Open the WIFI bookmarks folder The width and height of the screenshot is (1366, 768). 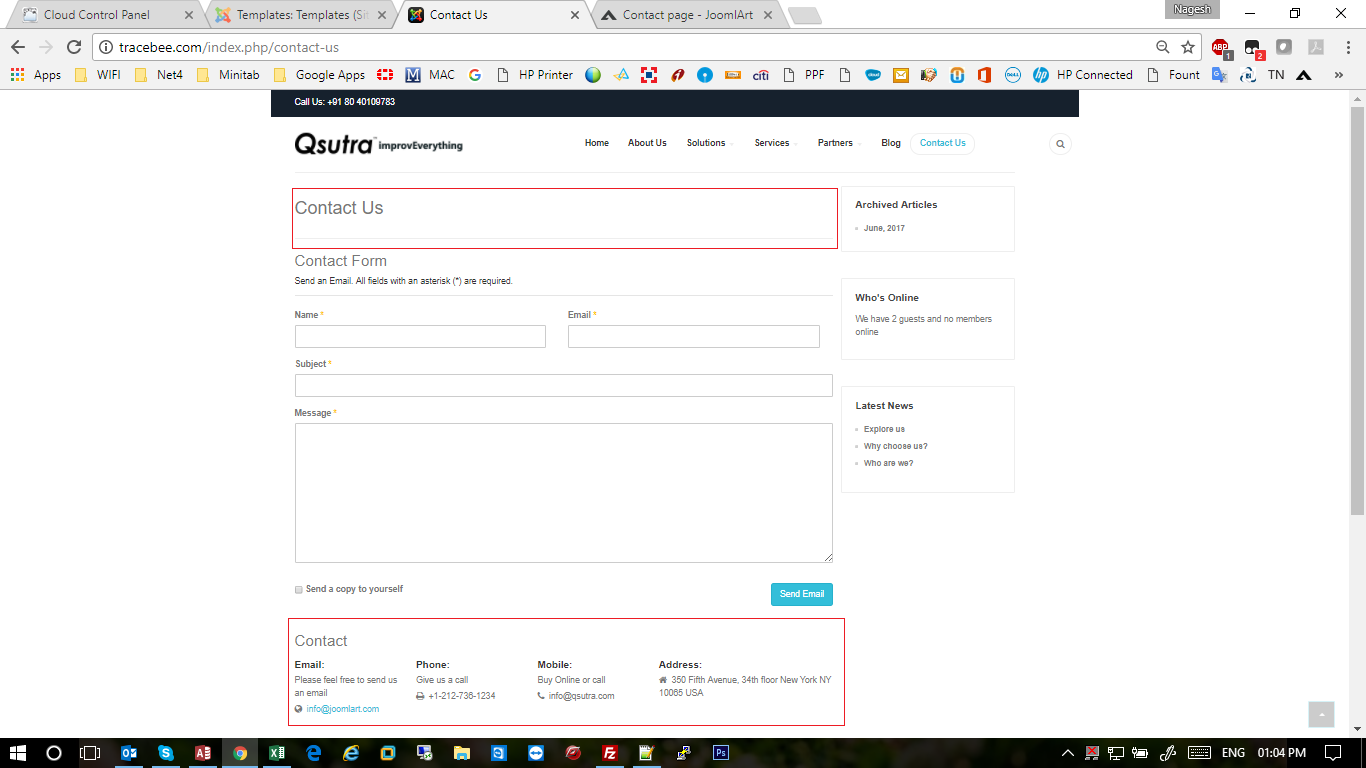pos(98,75)
